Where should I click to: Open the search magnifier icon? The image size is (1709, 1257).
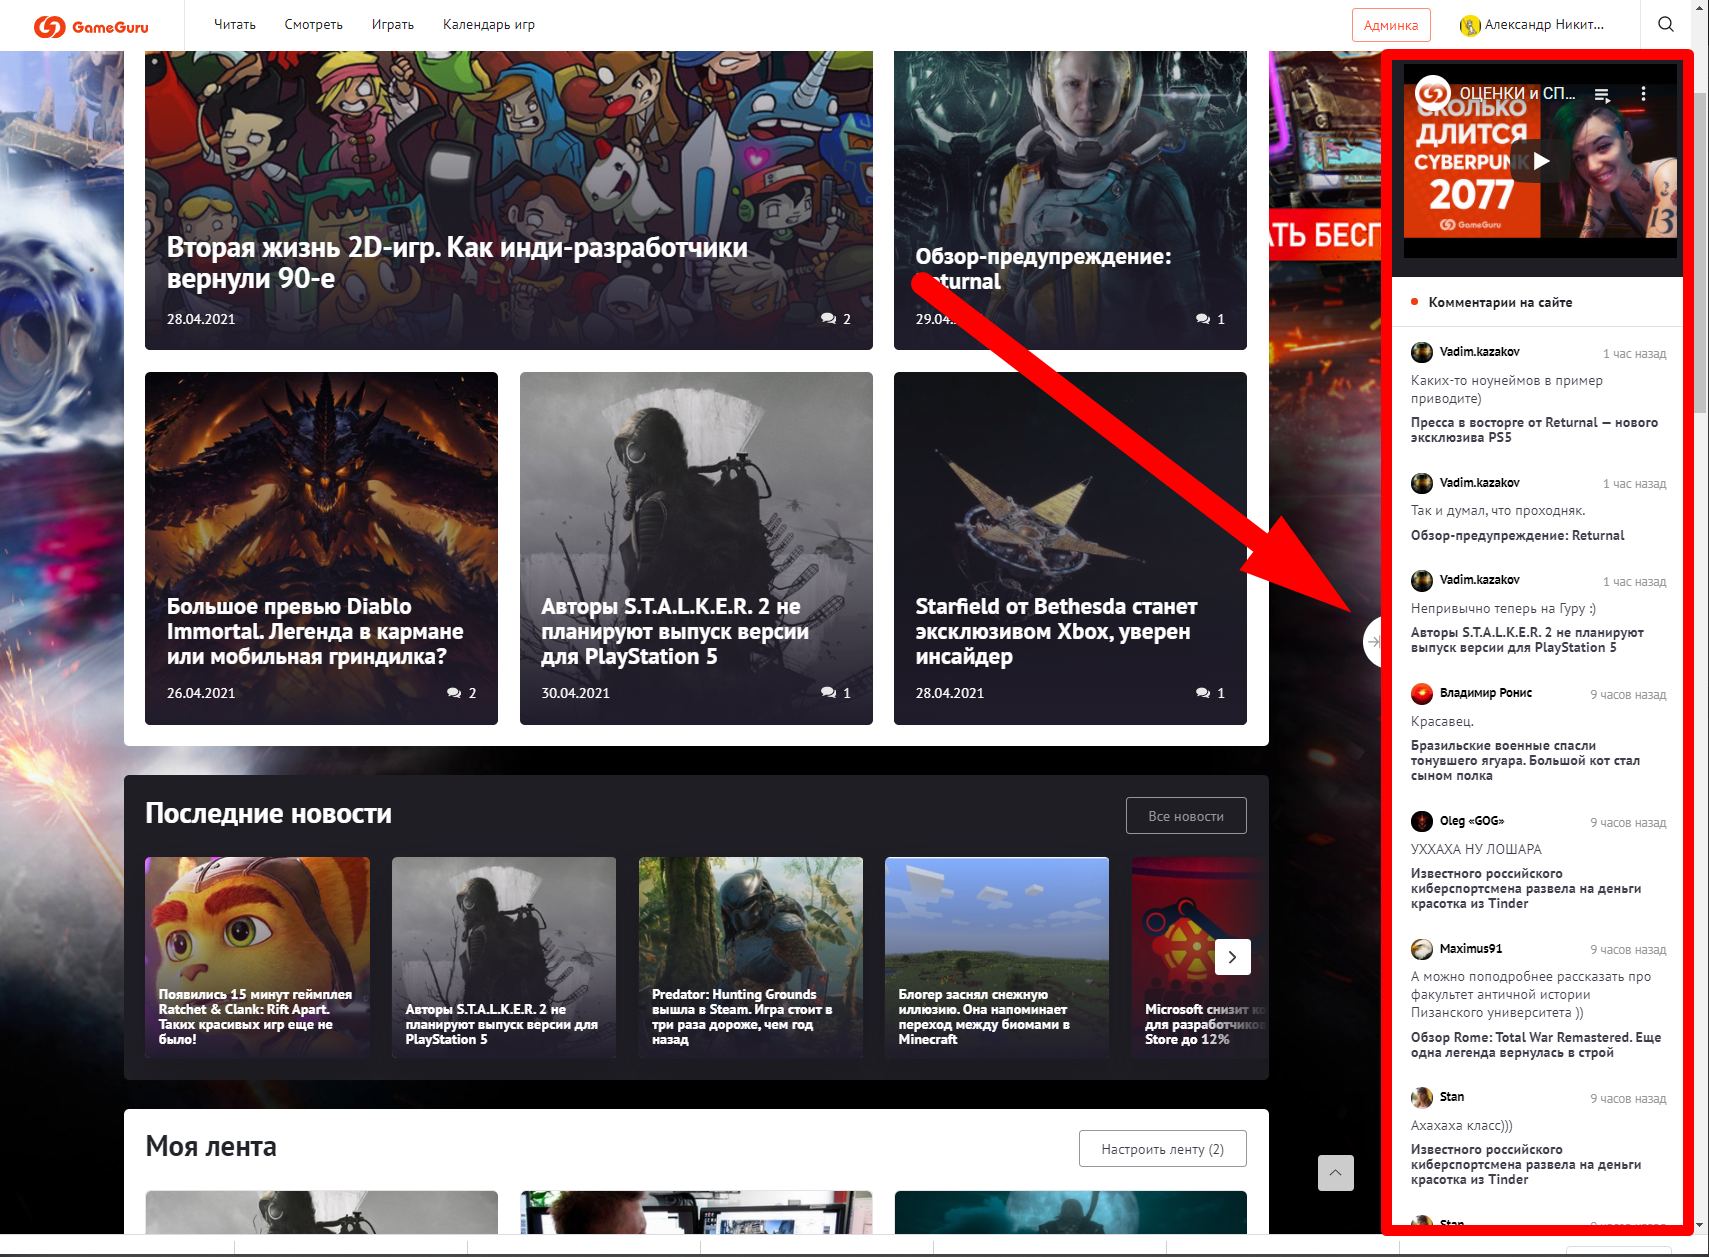point(1665,24)
